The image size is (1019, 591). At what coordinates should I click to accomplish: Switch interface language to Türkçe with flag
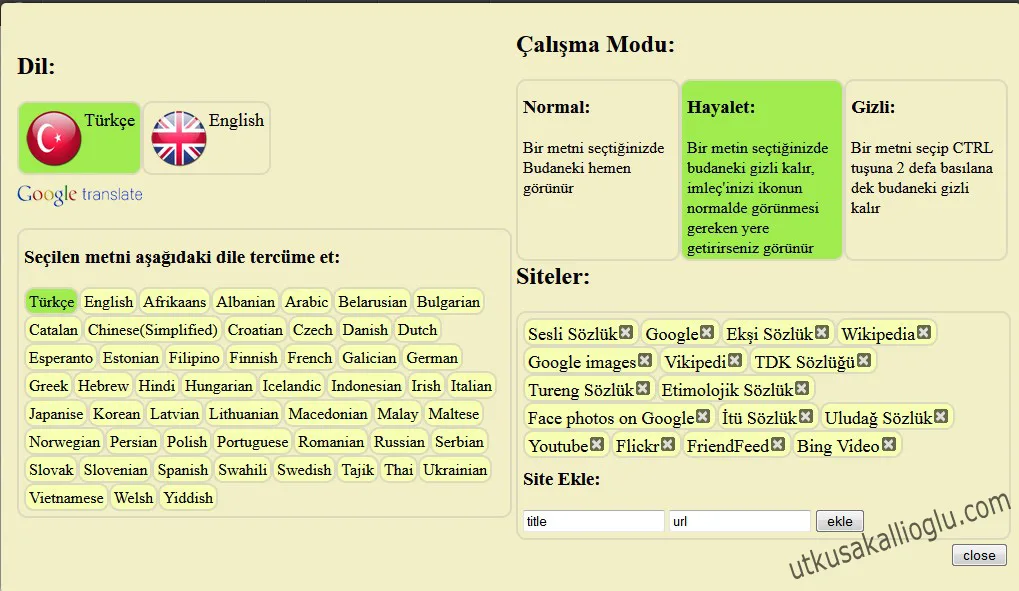[79, 138]
